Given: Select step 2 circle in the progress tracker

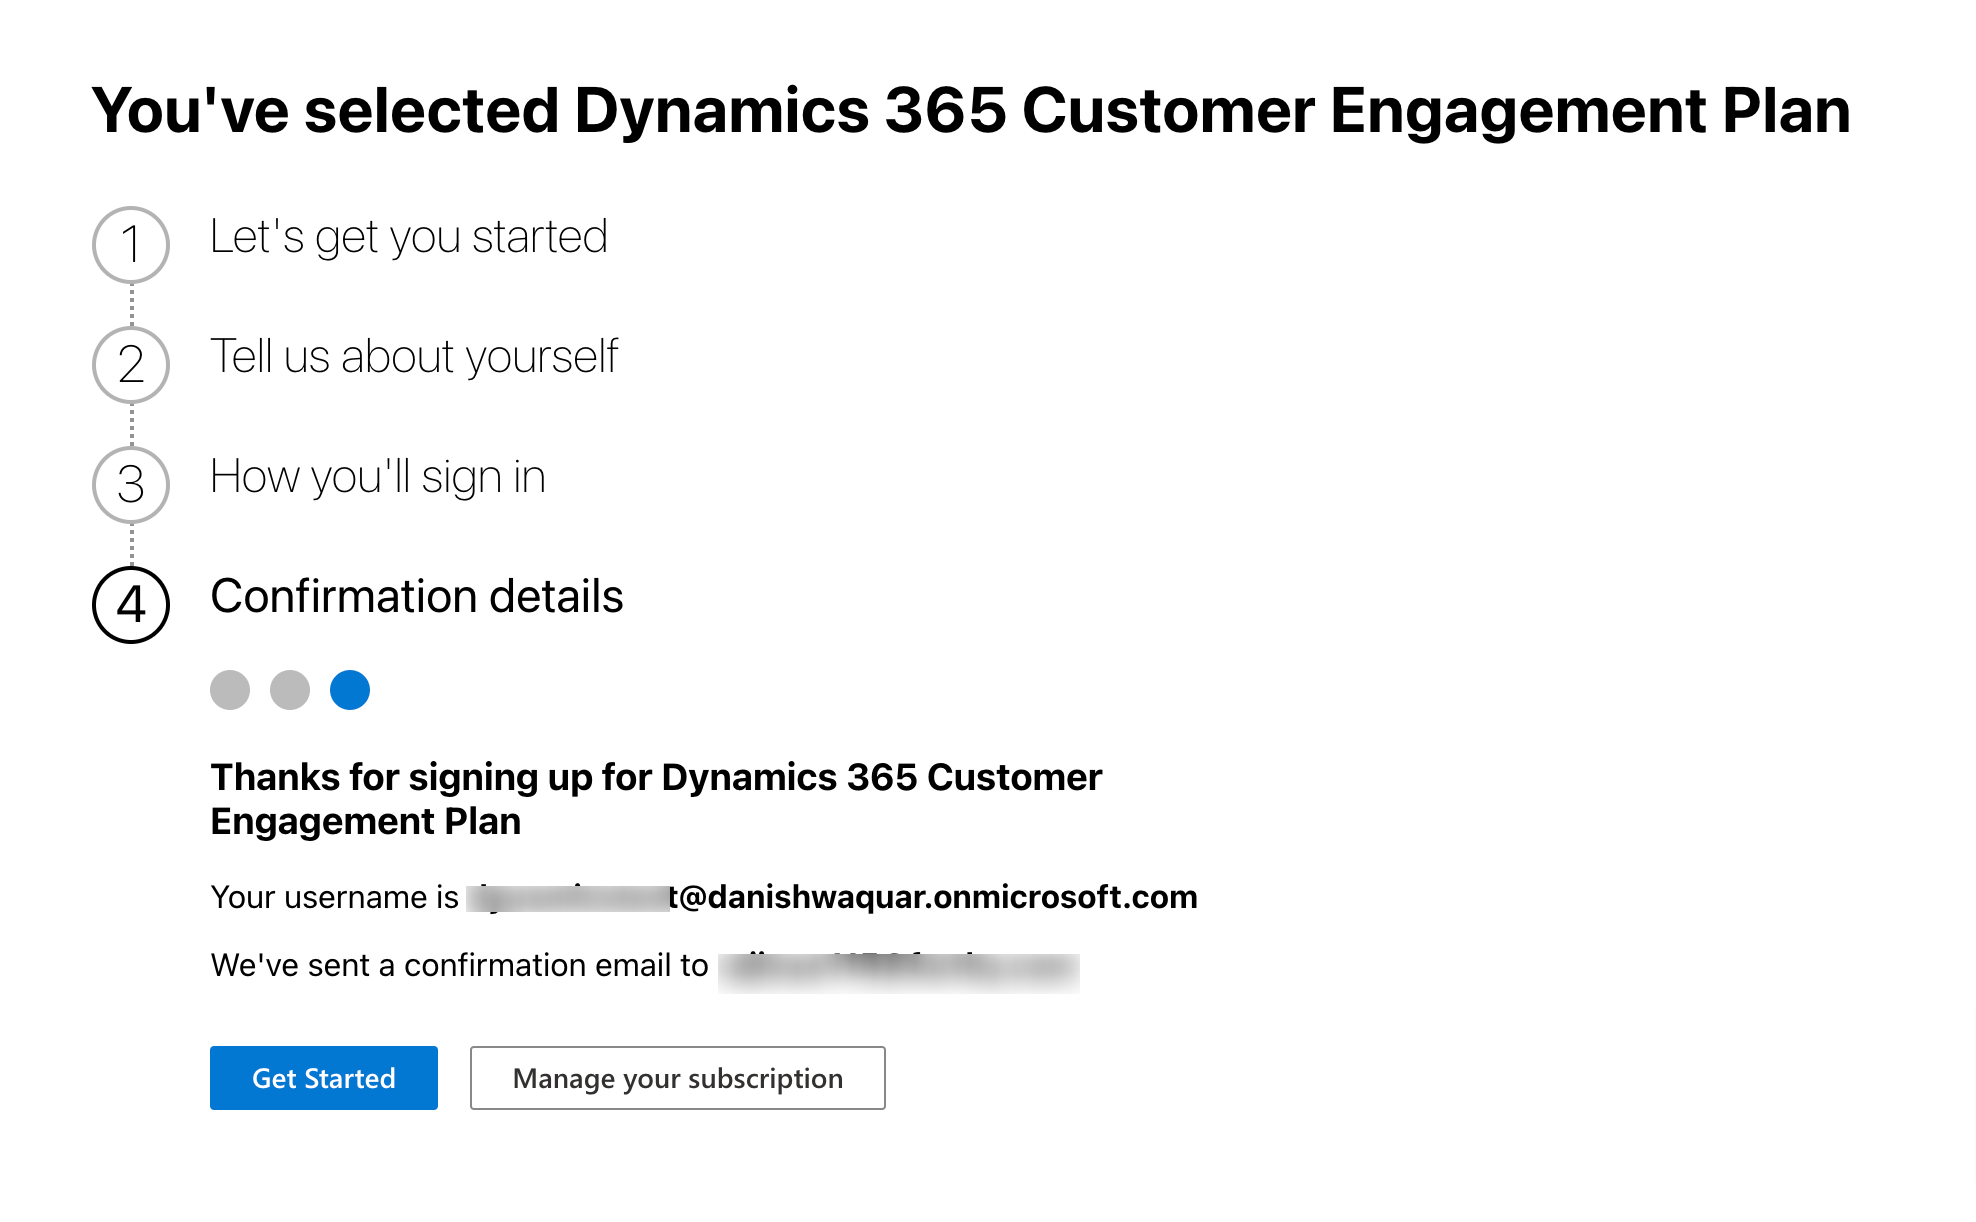Looking at the screenshot, I should click(130, 363).
